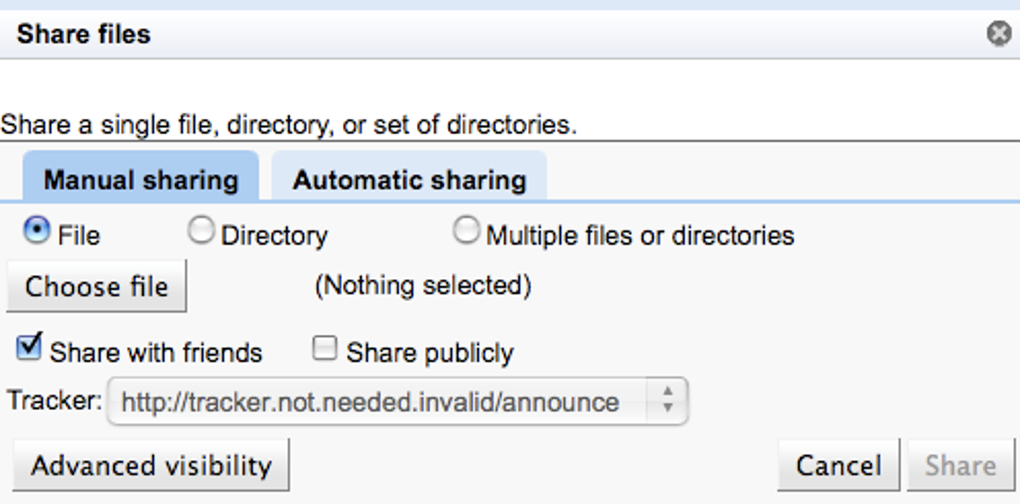This screenshot has height=504, width=1020.
Task: Click the dialog description text
Action: 288,126
